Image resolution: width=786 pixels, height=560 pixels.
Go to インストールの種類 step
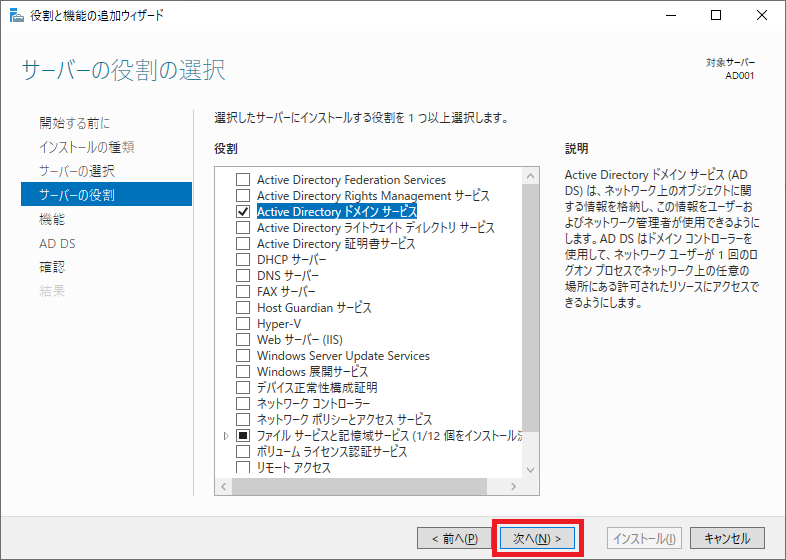pyautogui.click(x=87, y=147)
